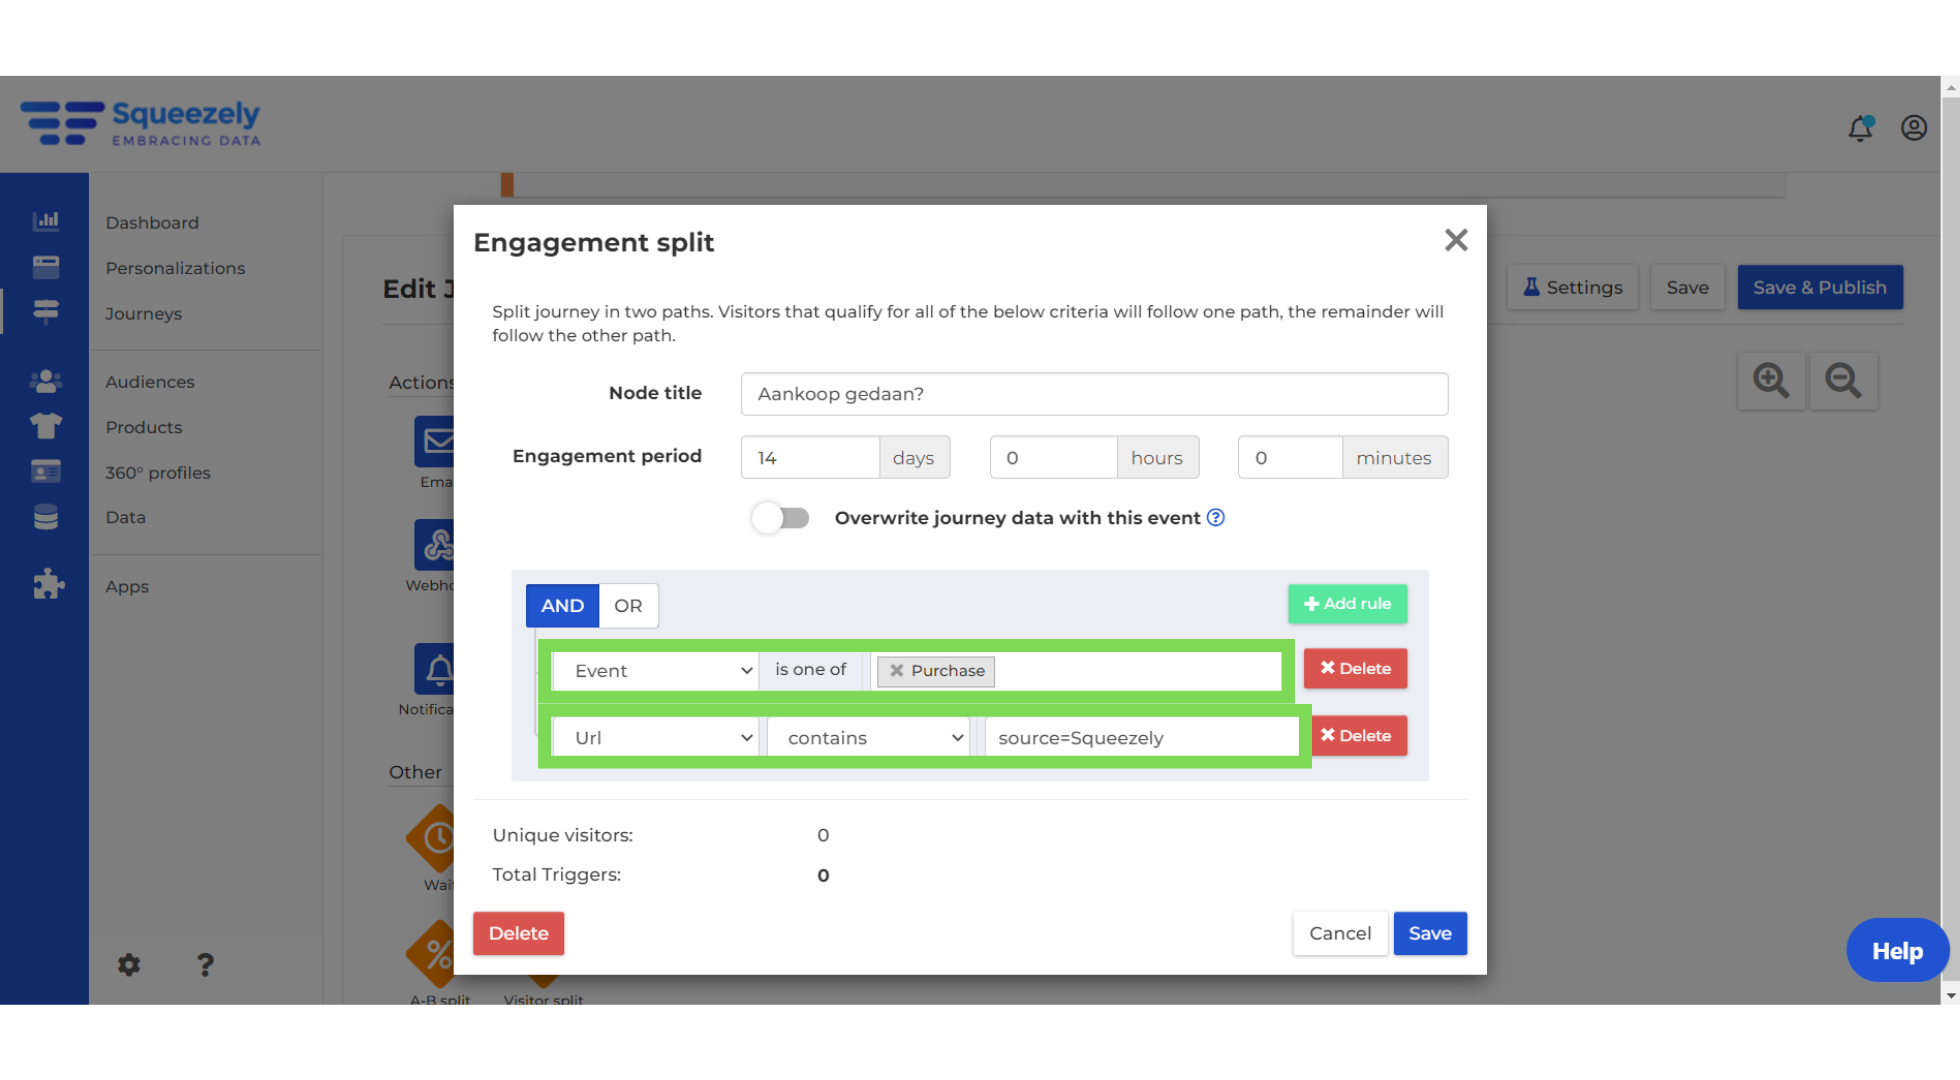Screen dimensions: 1960x1080
Task: Open journey Settings button
Action: point(1572,287)
